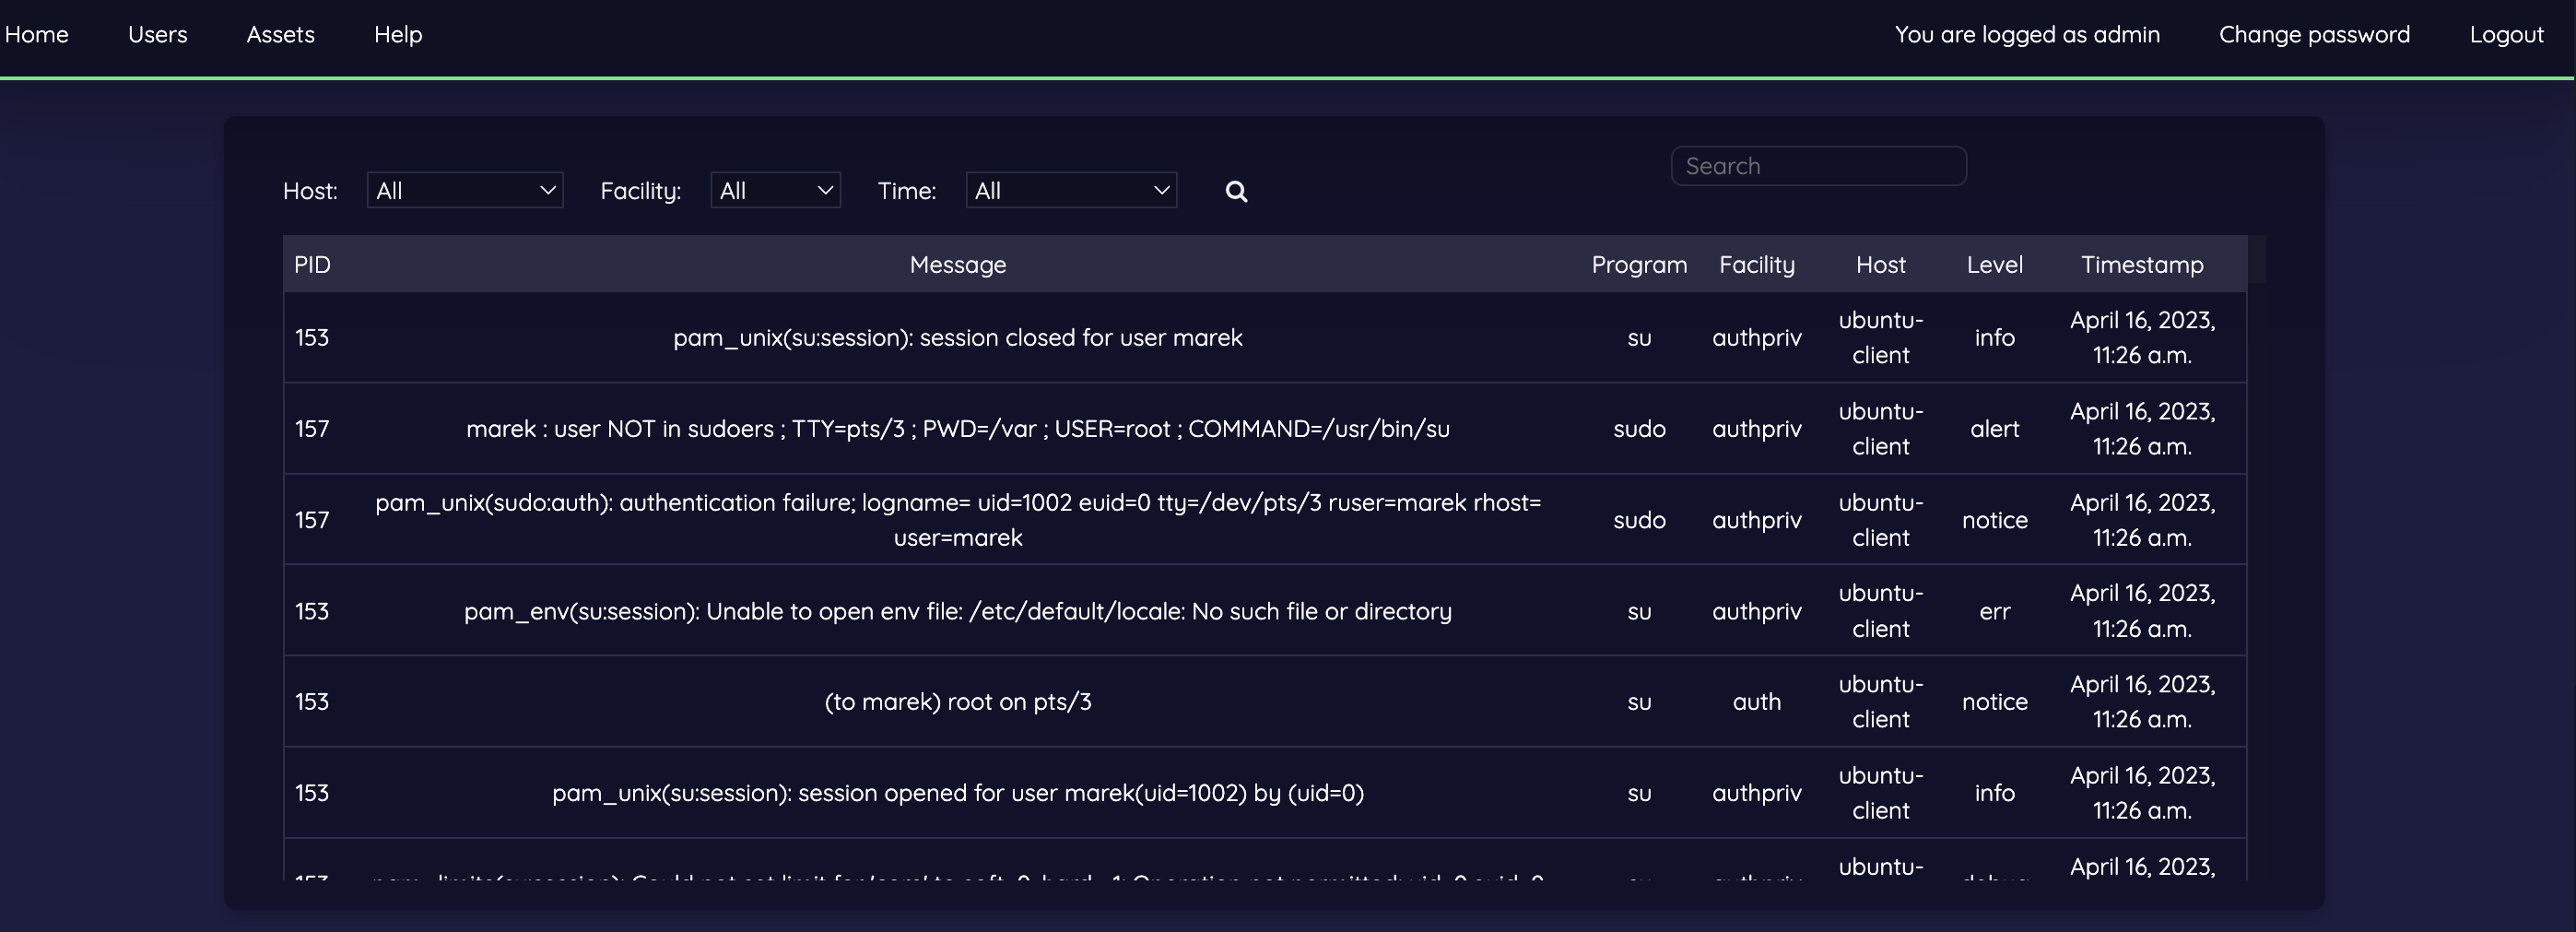Navigate to the Assets page
This screenshot has height=932, width=2576.
coord(280,33)
